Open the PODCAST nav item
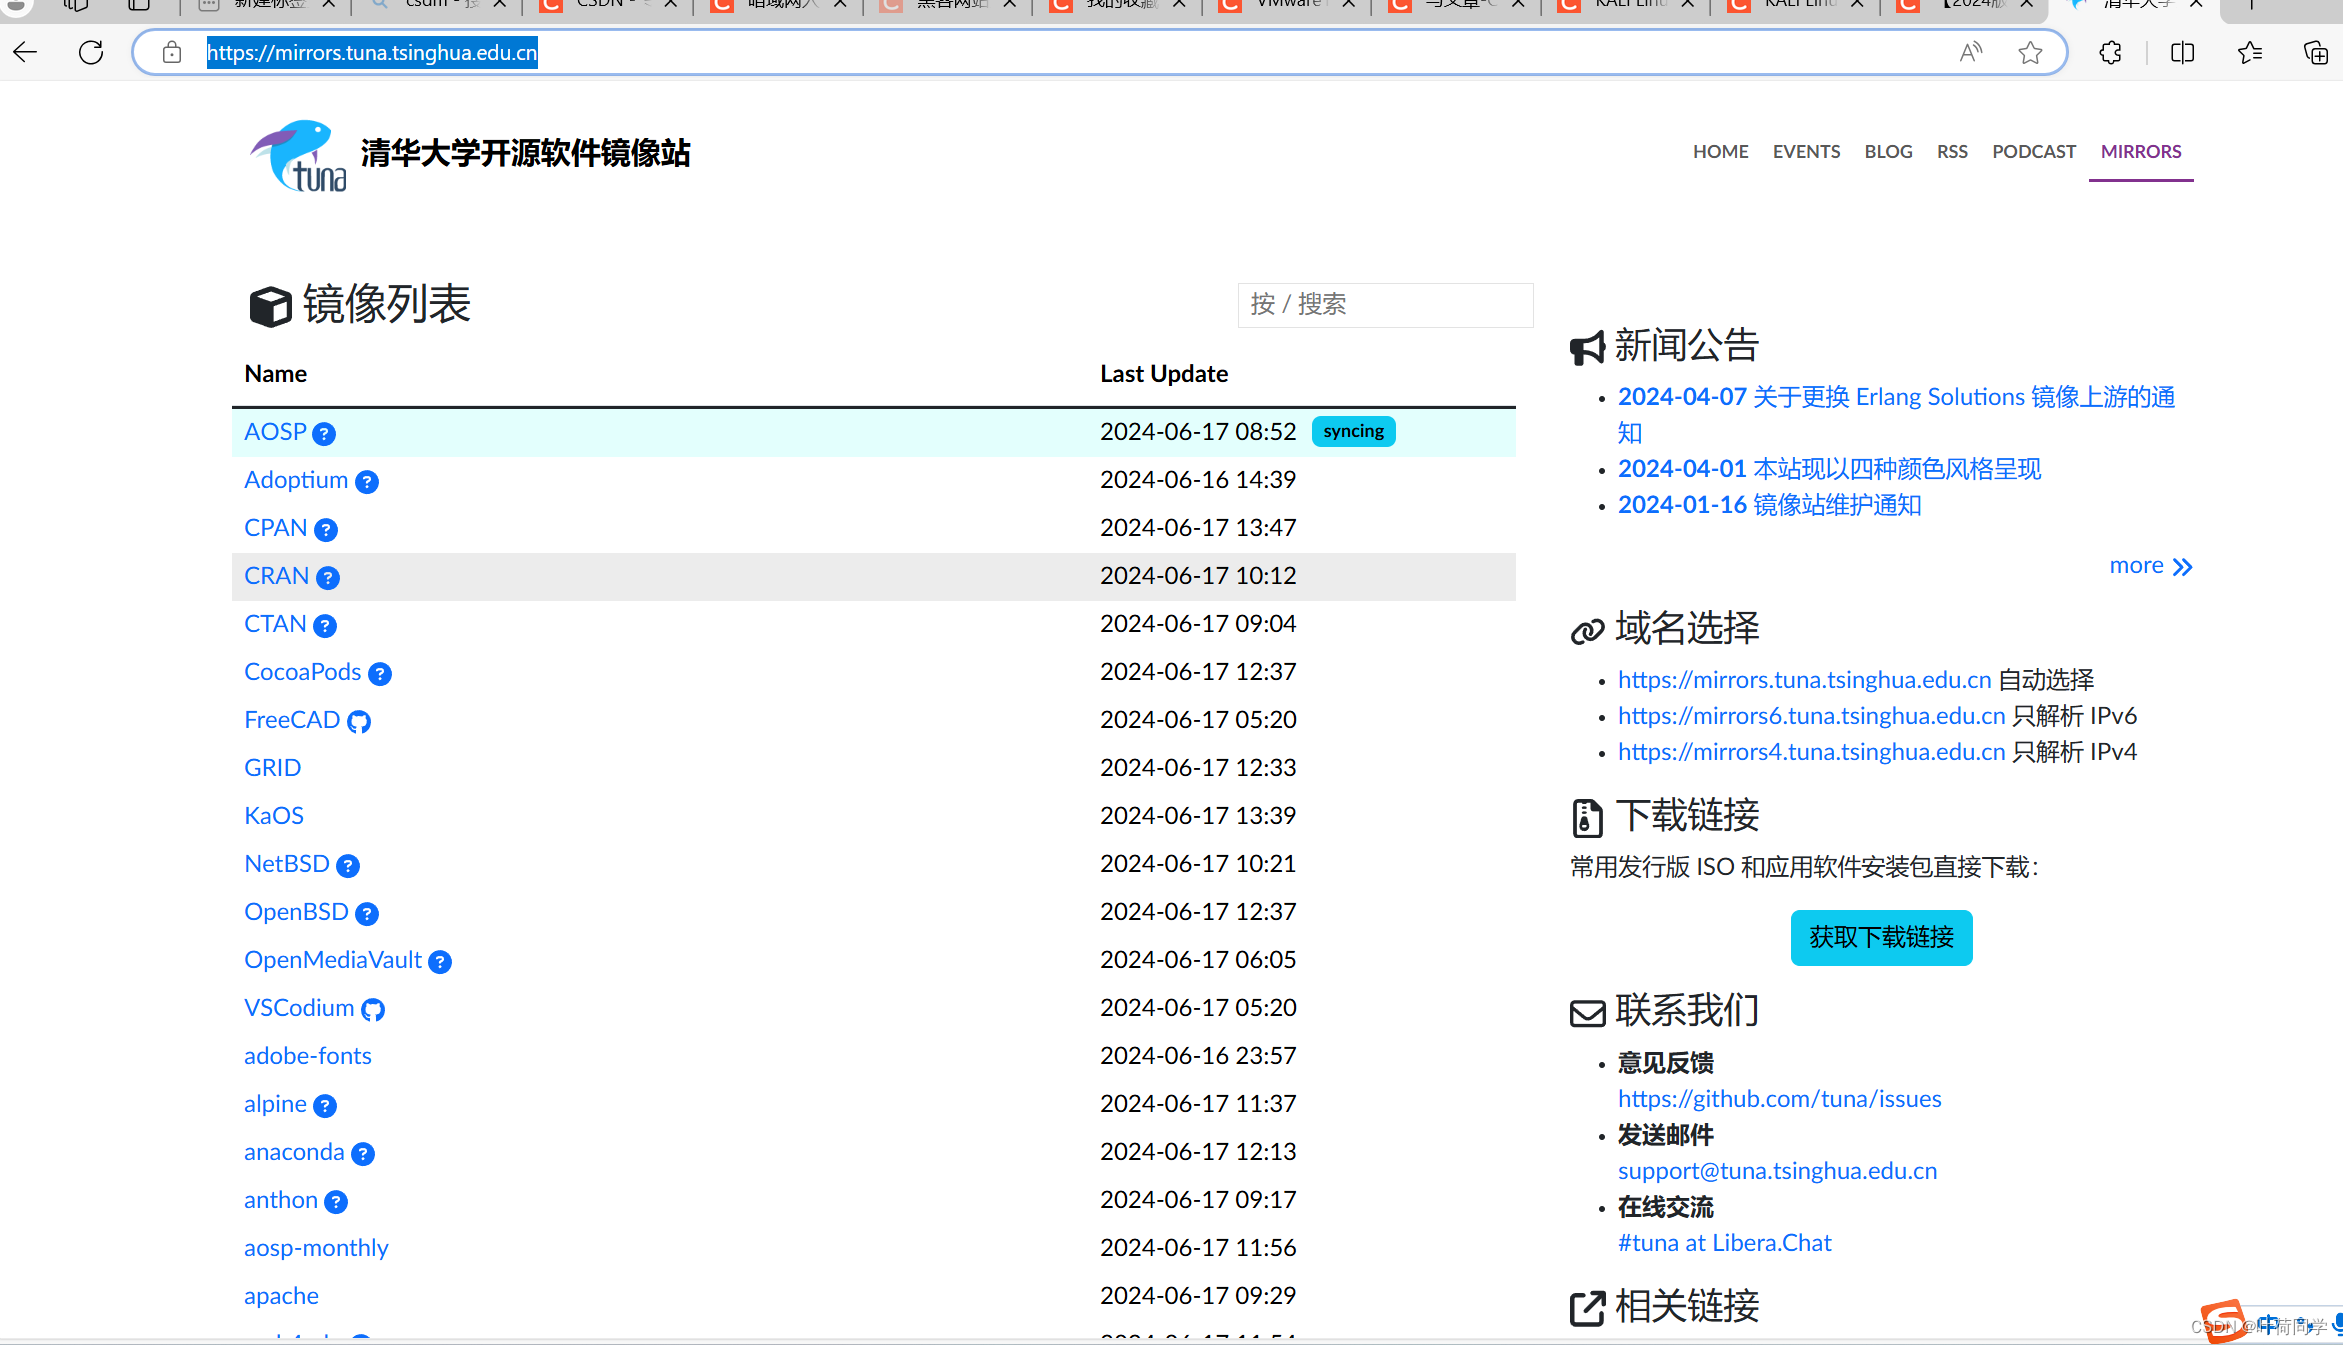This screenshot has width=2343, height=1345. point(2034,152)
